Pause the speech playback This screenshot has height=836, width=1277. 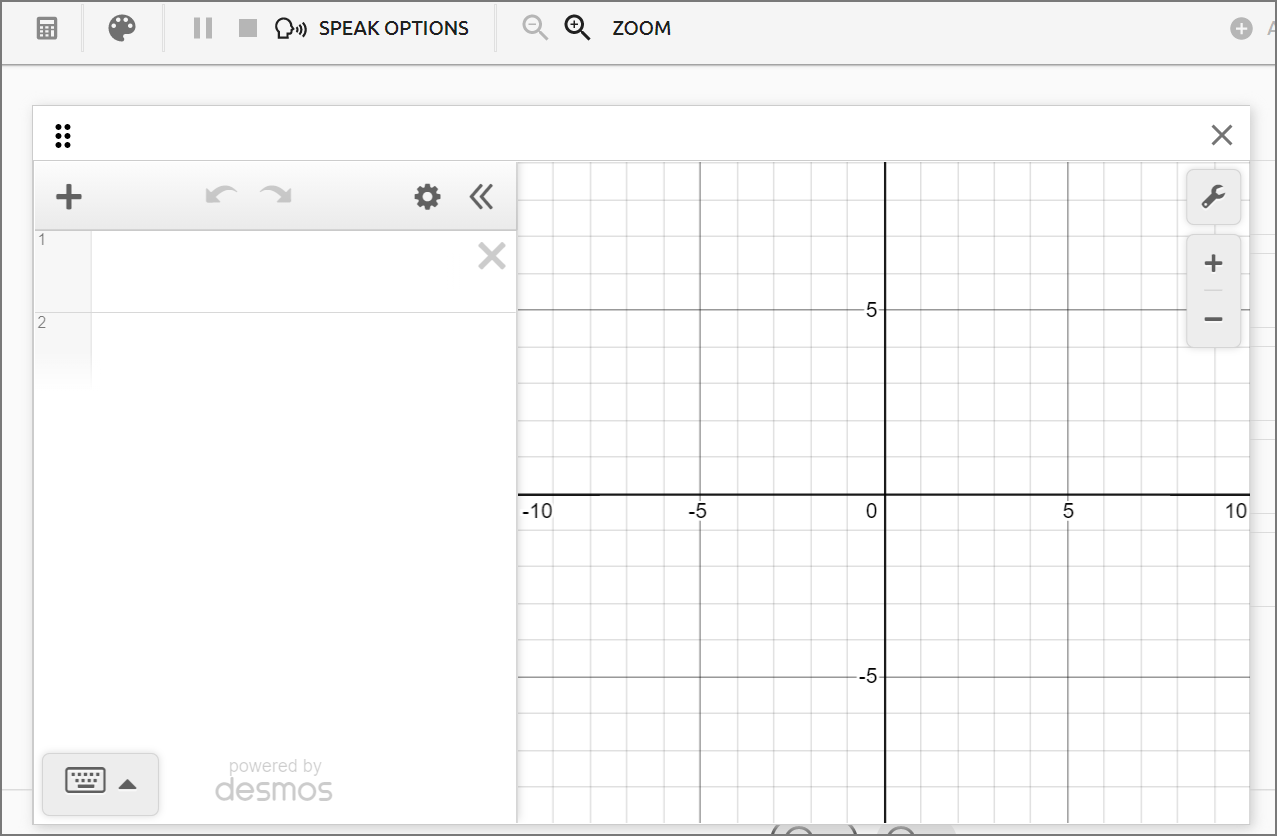tap(203, 28)
